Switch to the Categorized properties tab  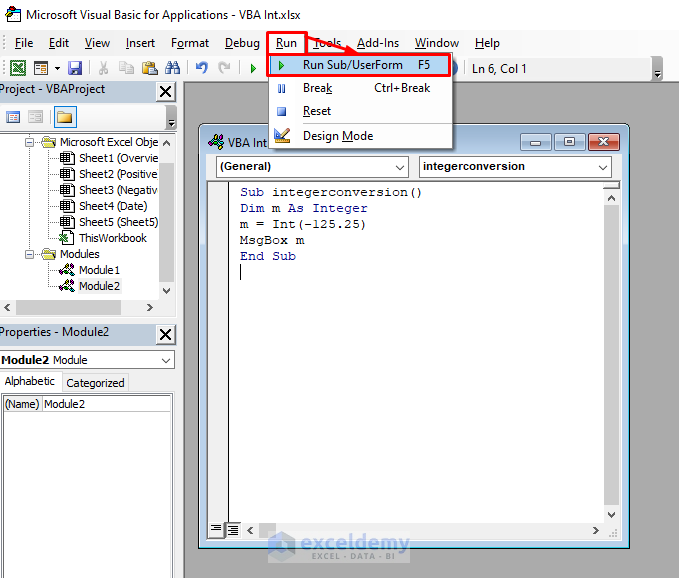(95, 383)
